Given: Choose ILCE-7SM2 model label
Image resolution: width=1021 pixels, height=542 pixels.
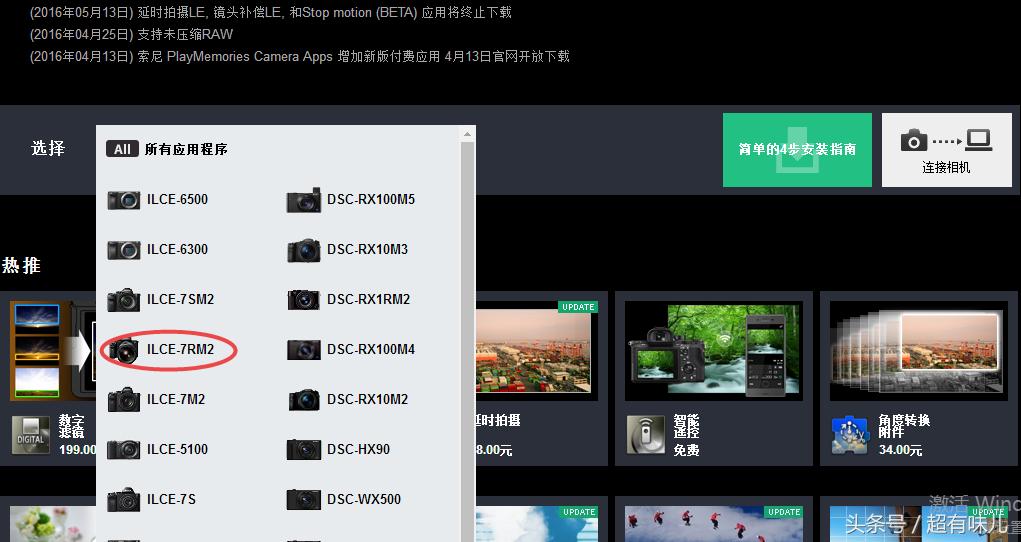Looking at the screenshot, I should (x=180, y=300).
